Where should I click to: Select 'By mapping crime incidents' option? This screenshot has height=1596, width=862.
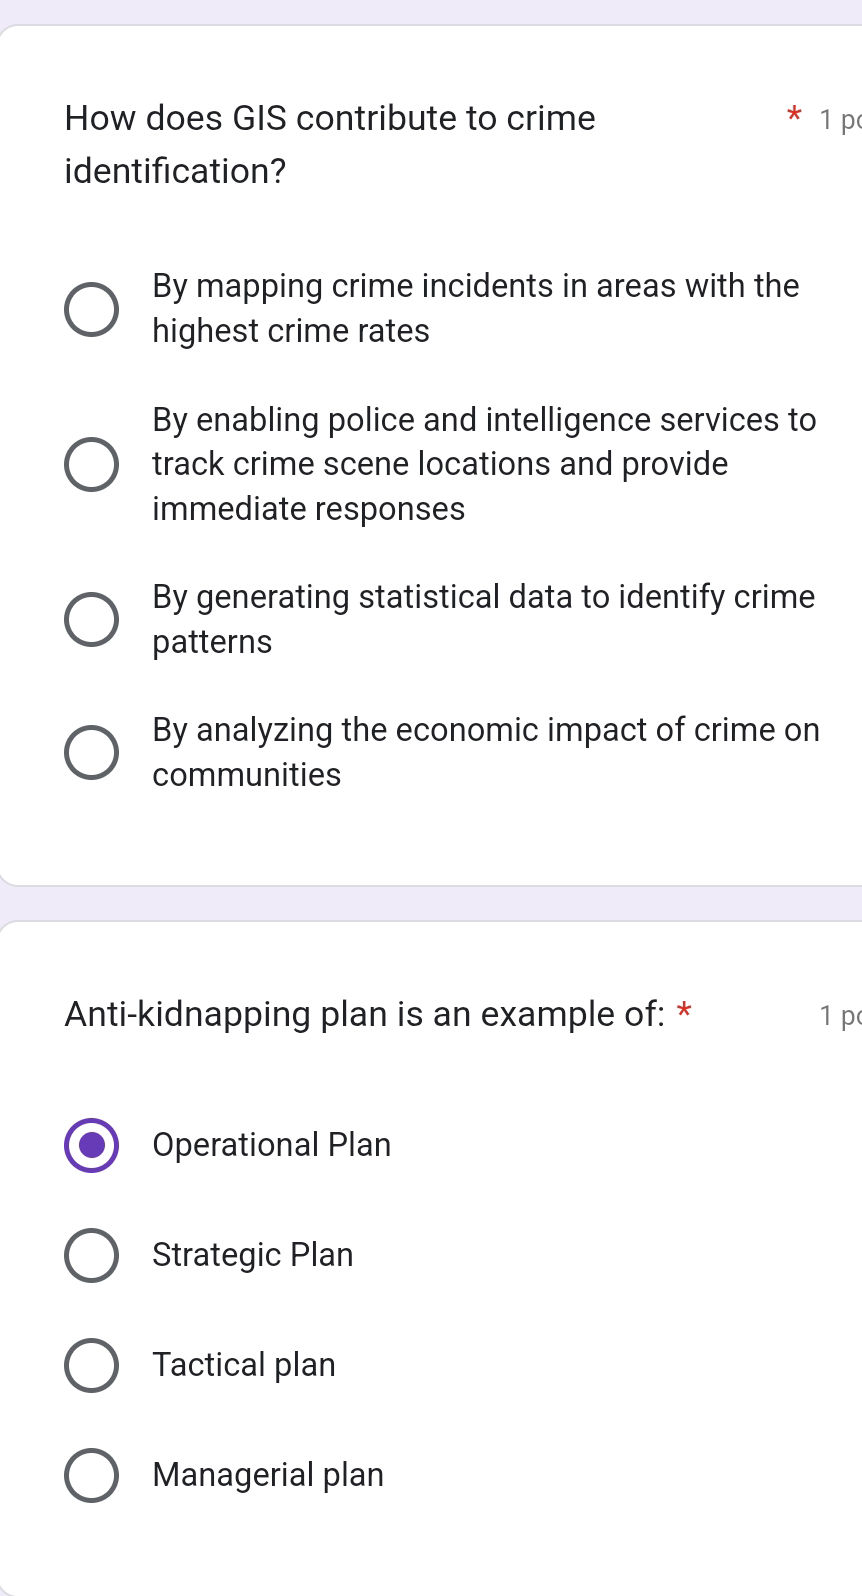coord(91,309)
